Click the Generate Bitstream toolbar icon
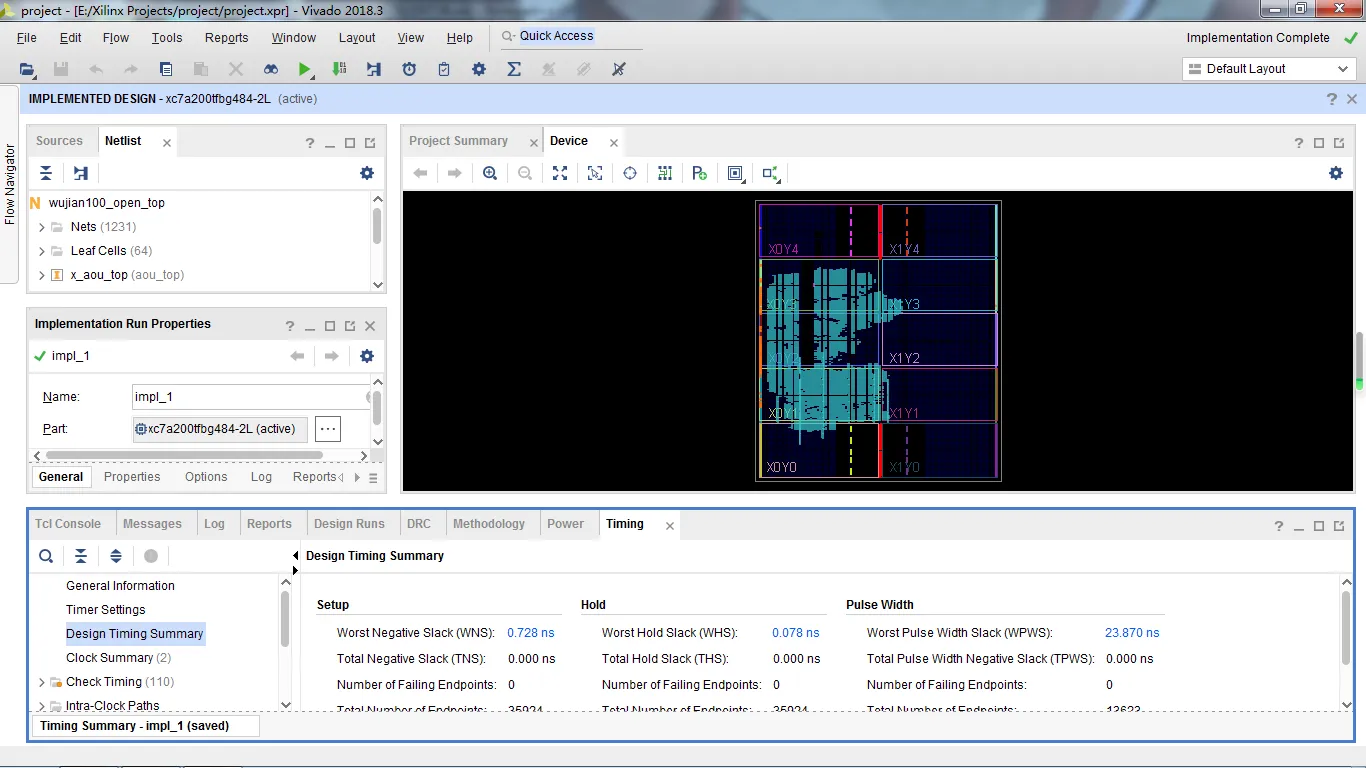Screen dimensions: 1366x768 (x=339, y=69)
